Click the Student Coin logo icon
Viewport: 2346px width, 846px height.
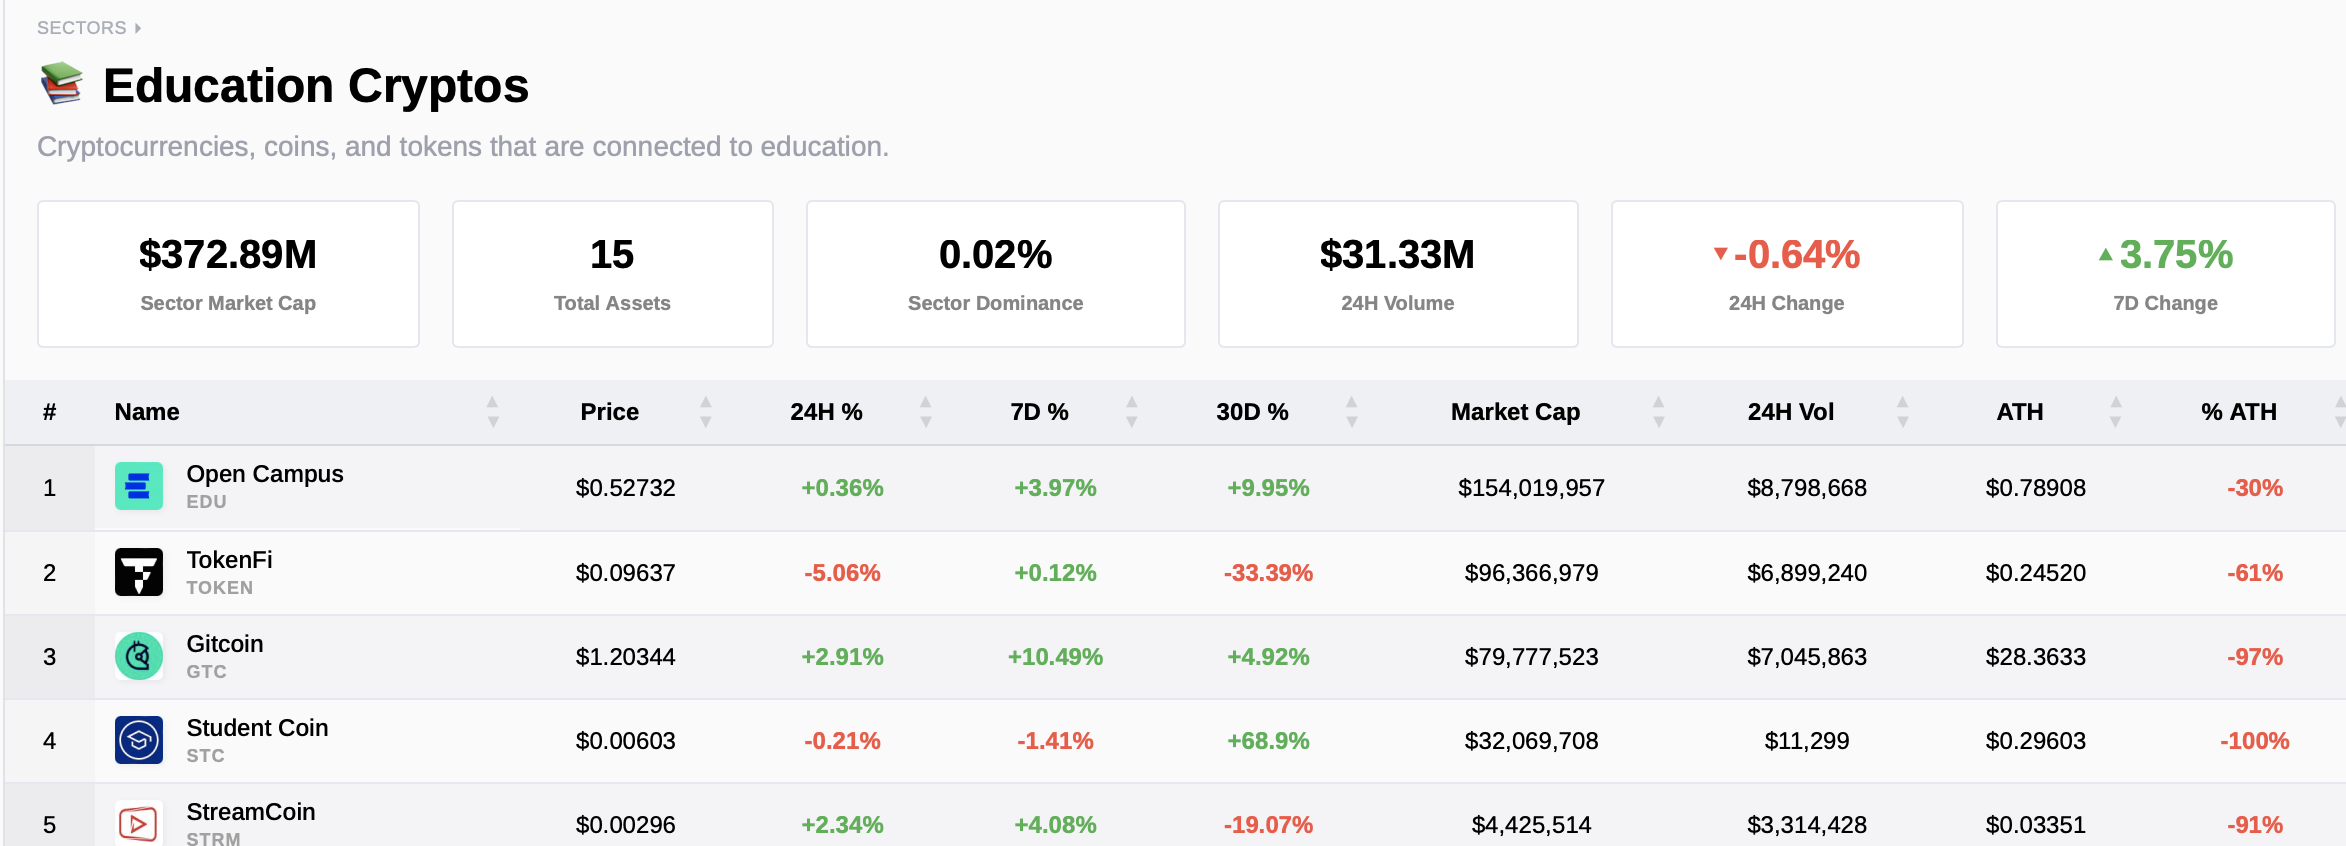138,740
